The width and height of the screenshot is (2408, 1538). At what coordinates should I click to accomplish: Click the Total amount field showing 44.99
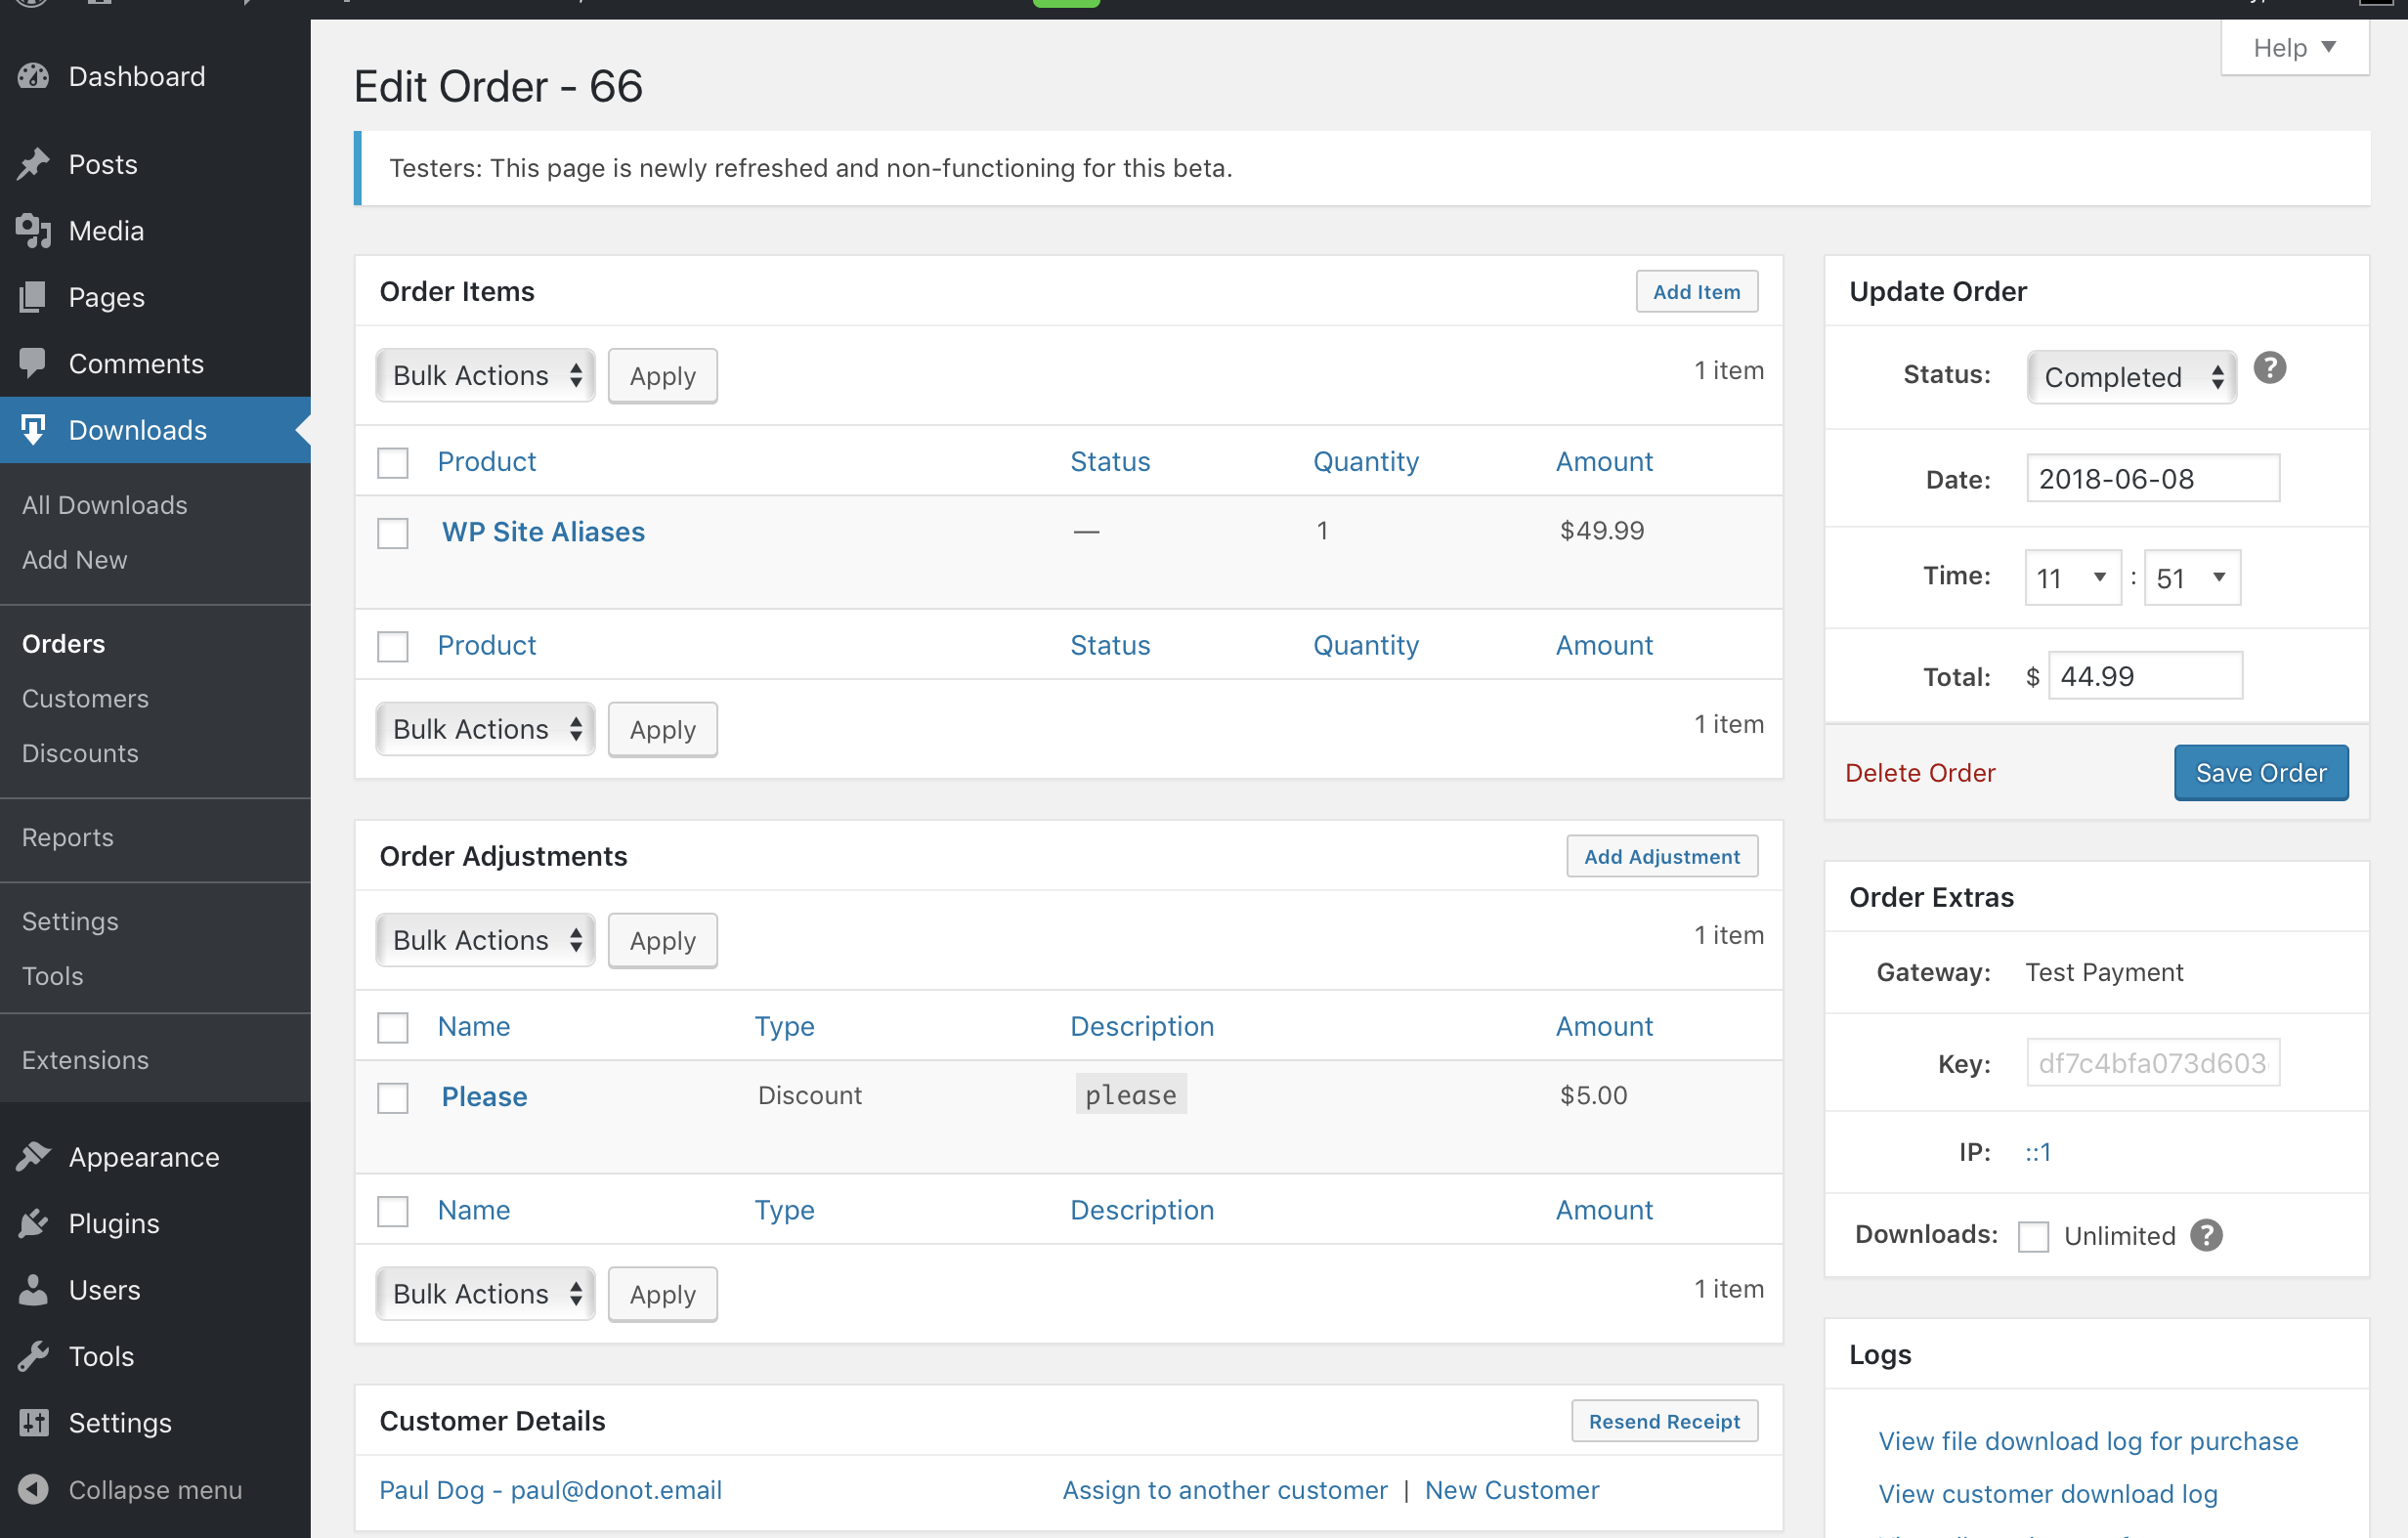pyautogui.click(x=2145, y=677)
